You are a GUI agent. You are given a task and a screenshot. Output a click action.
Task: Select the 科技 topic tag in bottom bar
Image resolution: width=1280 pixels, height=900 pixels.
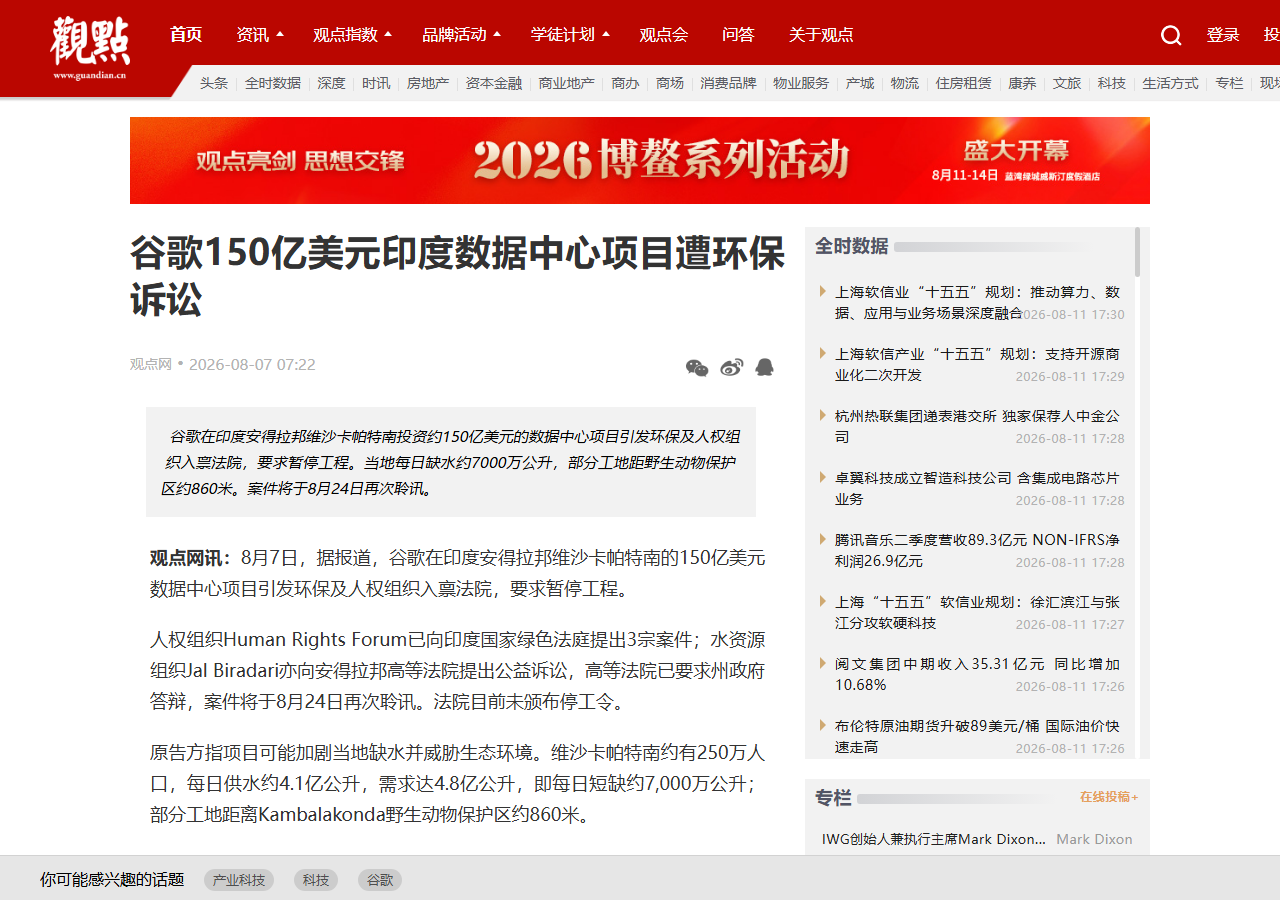tap(316, 880)
